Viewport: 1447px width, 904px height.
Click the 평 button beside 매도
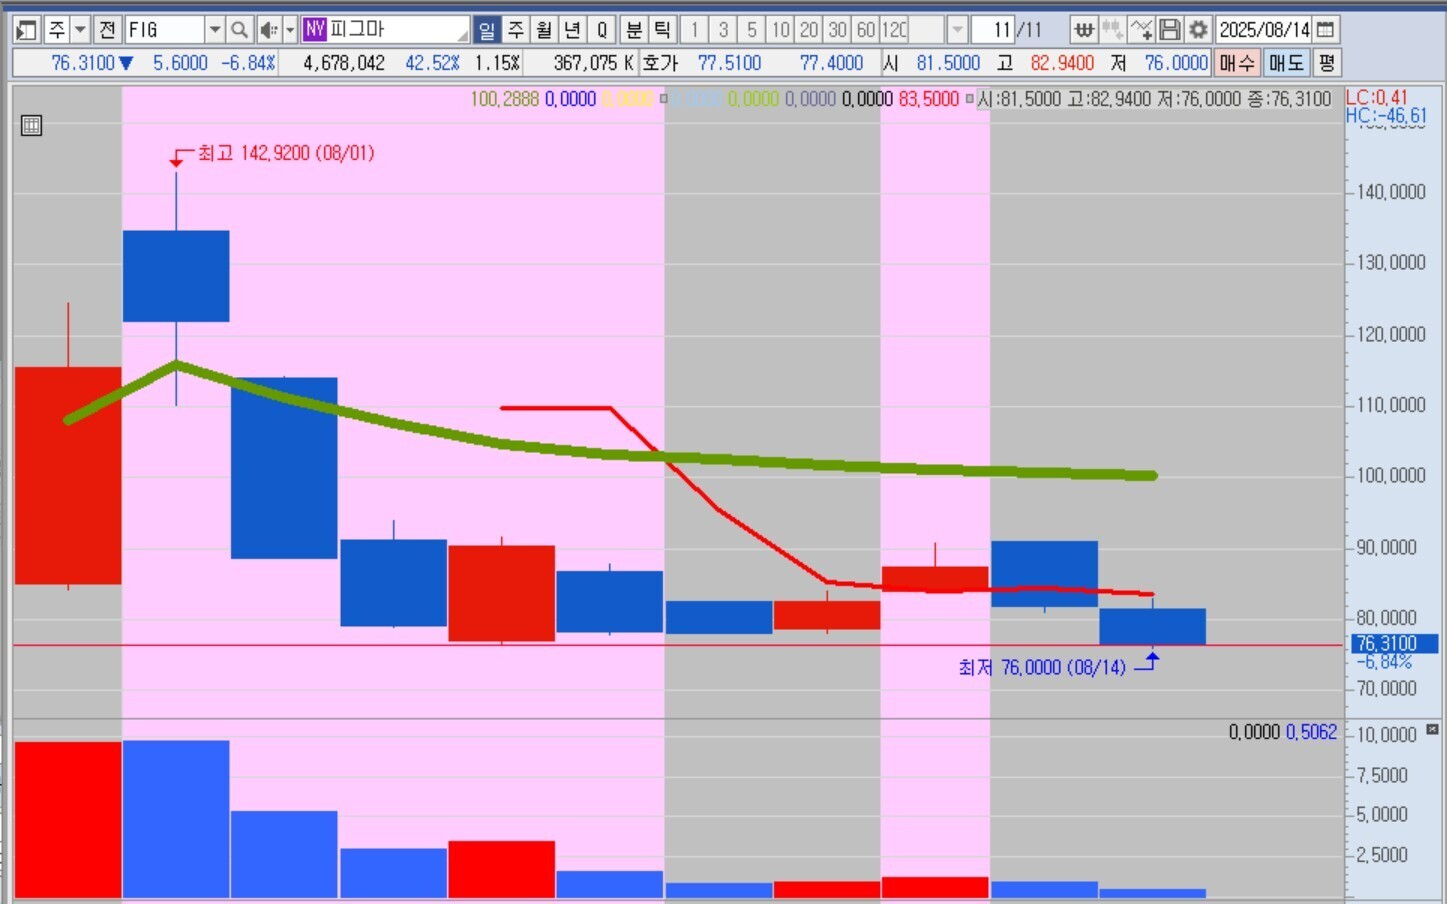click(x=1327, y=63)
